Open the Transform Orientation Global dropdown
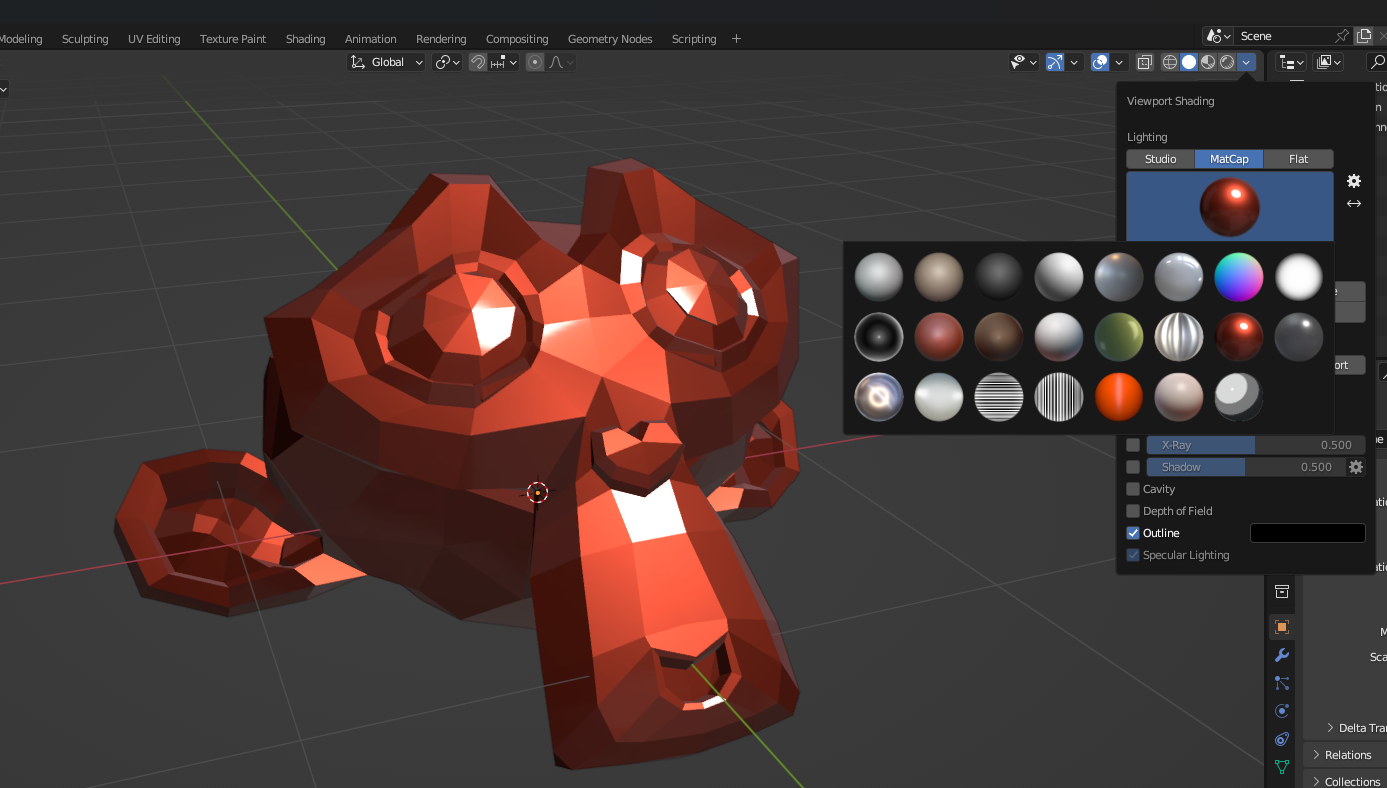Image resolution: width=1387 pixels, height=788 pixels. point(386,61)
